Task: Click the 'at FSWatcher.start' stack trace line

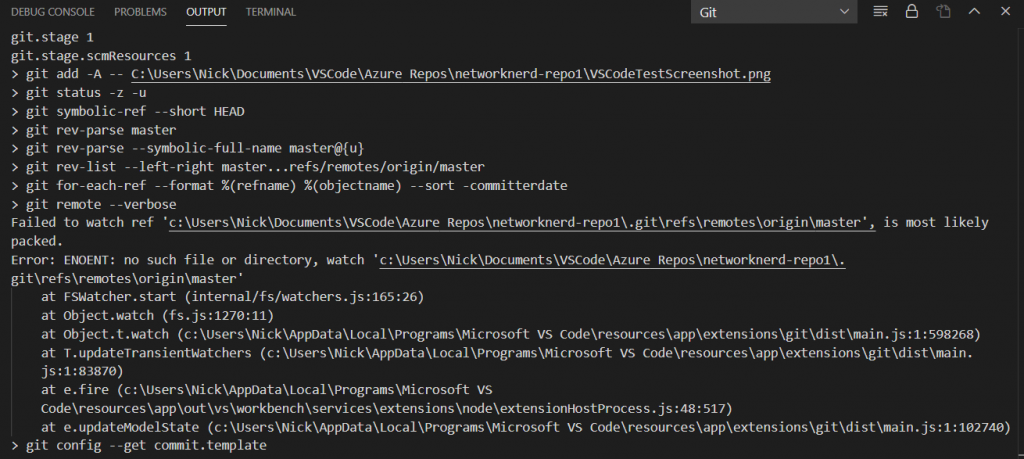Action: pos(232,297)
